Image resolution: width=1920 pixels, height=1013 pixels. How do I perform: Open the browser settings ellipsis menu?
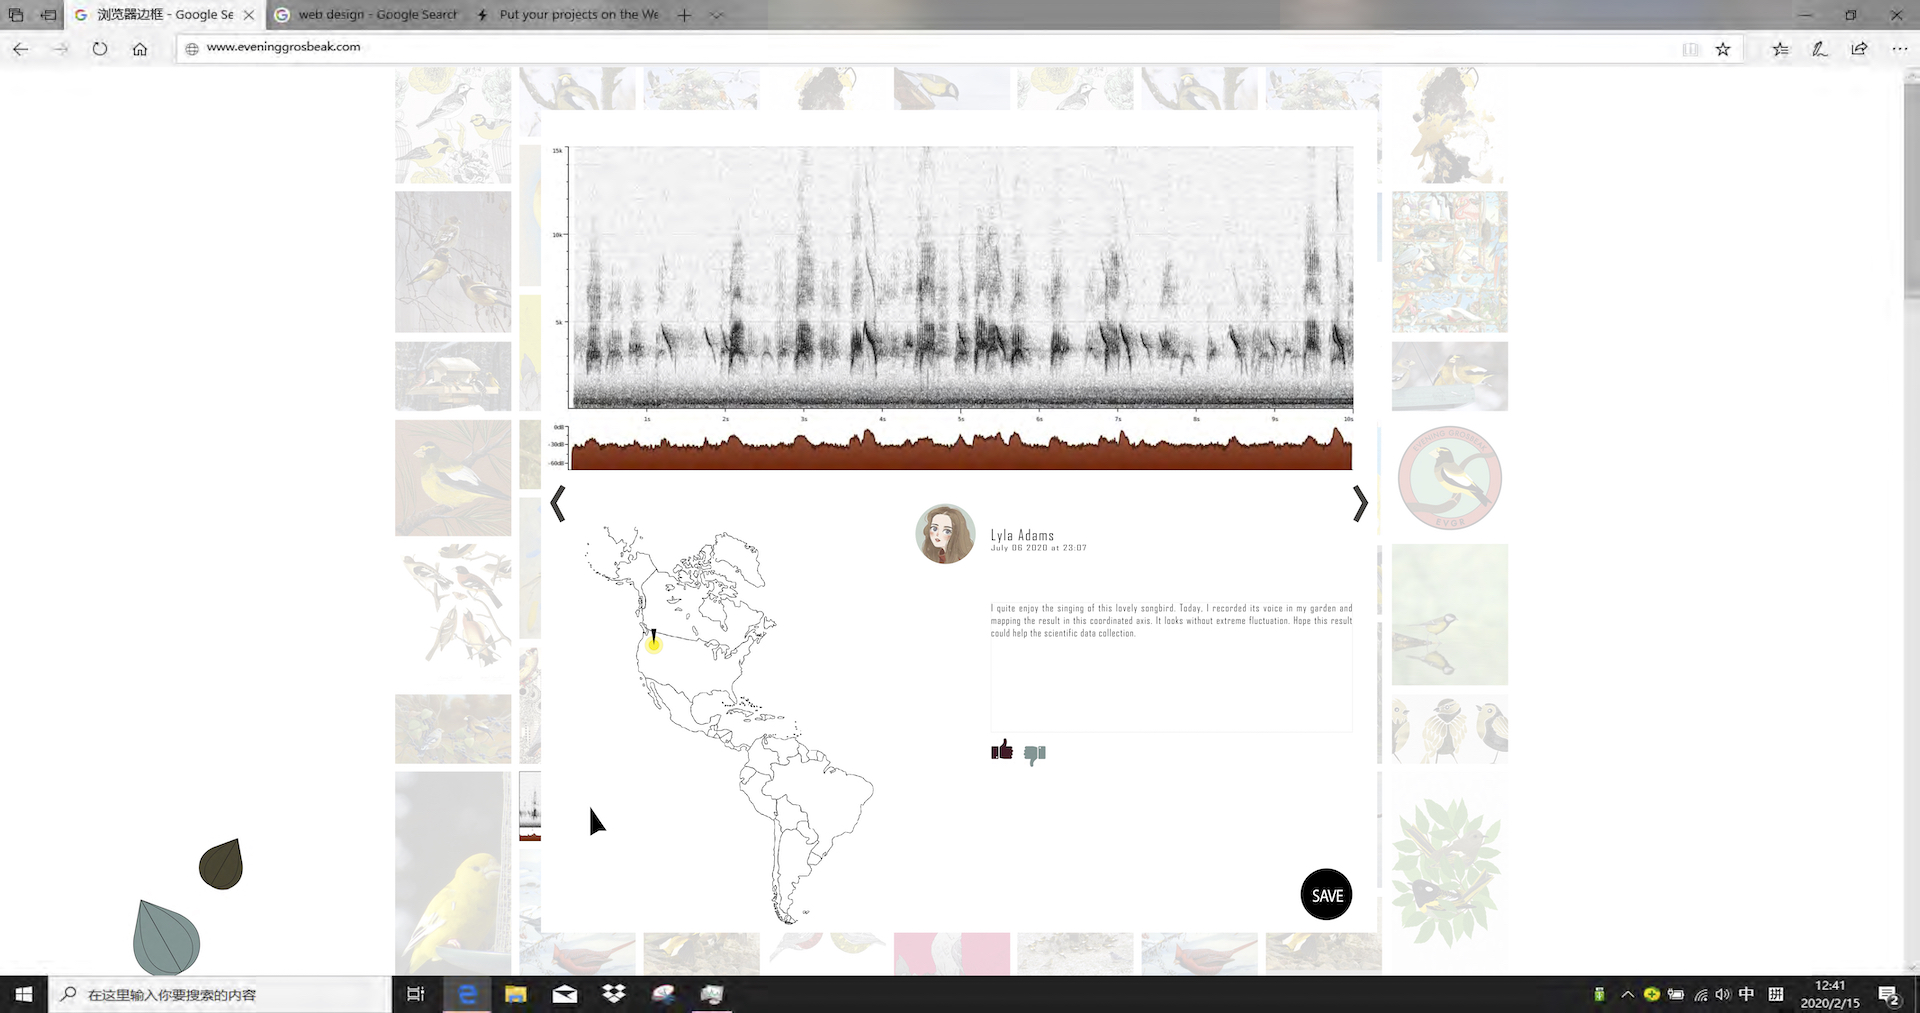pos(1900,49)
